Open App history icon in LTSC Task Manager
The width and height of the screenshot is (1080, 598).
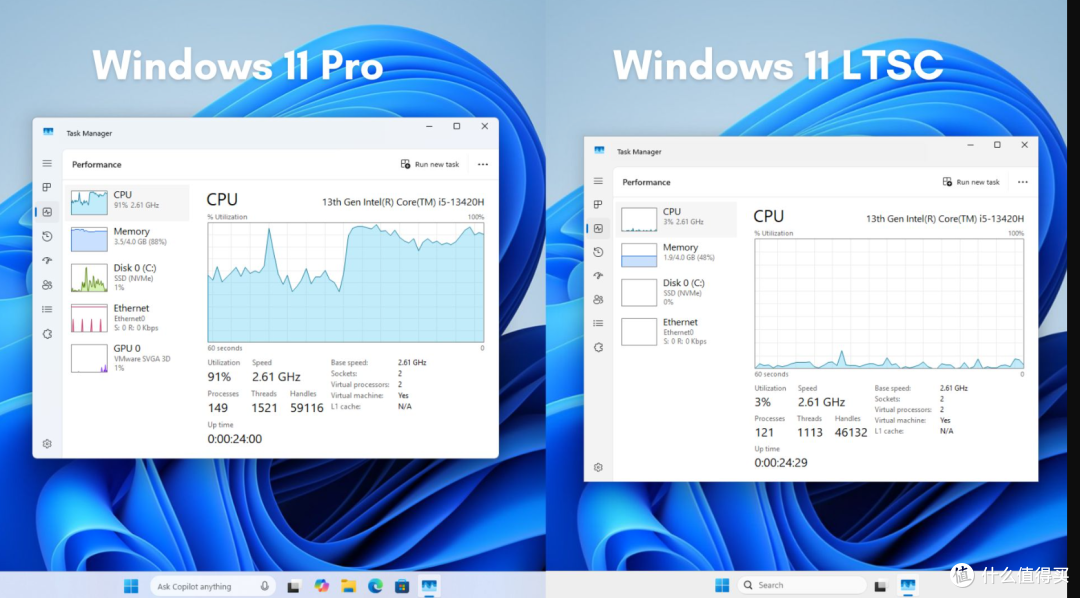tap(598, 252)
